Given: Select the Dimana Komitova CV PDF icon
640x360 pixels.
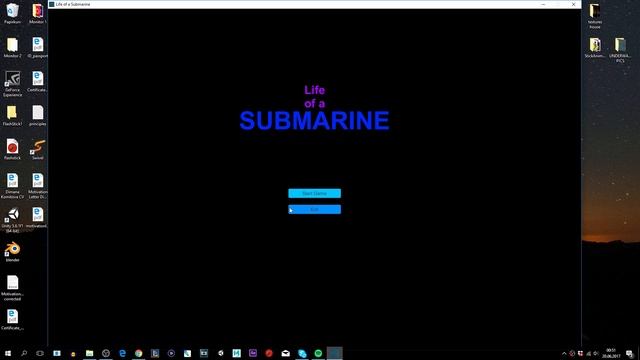Looking at the screenshot, I should tap(12, 186).
